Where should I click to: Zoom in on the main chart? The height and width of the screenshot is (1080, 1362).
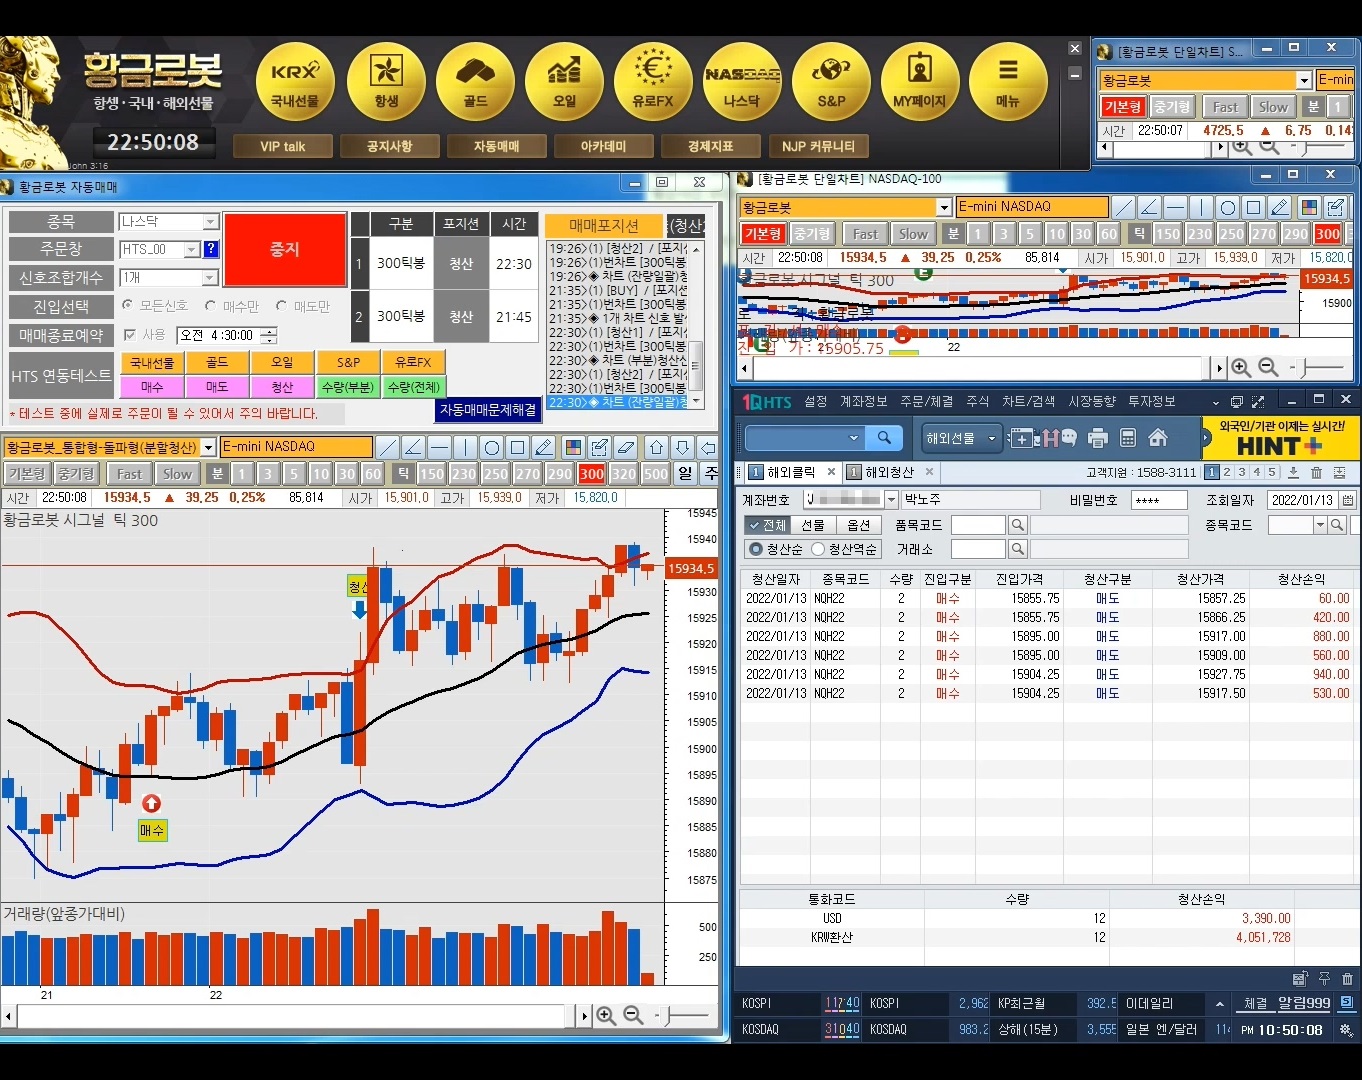(606, 1016)
